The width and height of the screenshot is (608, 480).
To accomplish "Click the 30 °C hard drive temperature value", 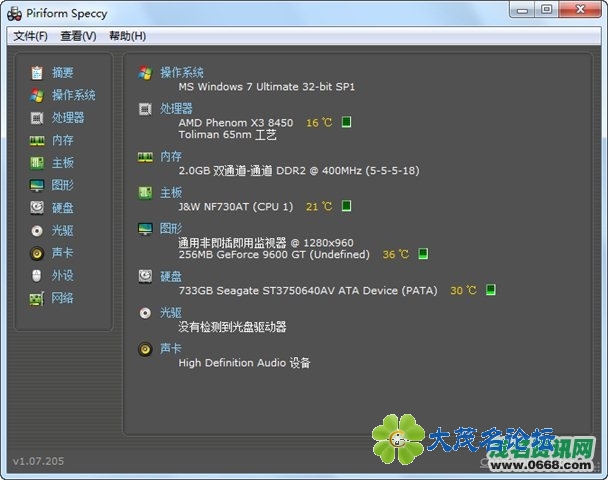I will pyautogui.click(x=463, y=290).
